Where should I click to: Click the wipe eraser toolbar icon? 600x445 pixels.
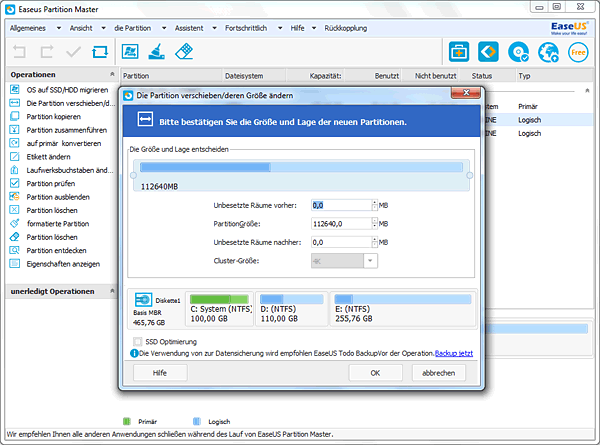(184, 51)
